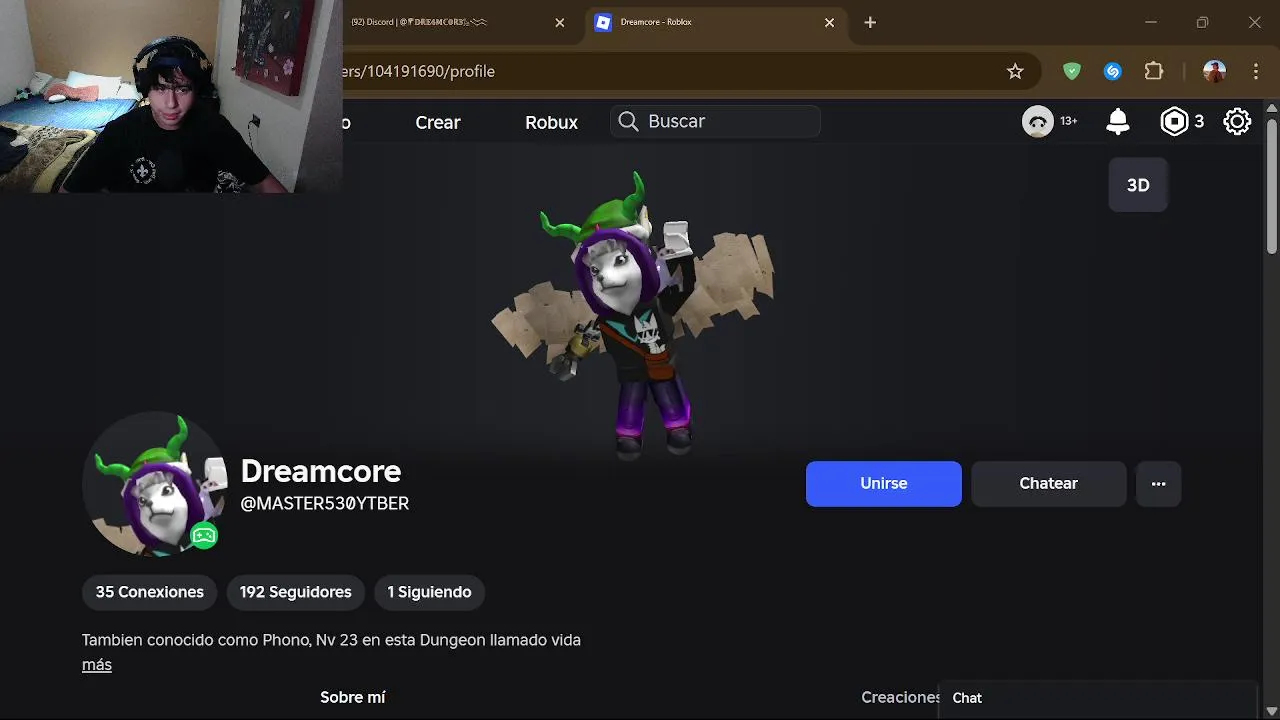
Task: Click the blue Unirse button
Action: tap(884, 484)
